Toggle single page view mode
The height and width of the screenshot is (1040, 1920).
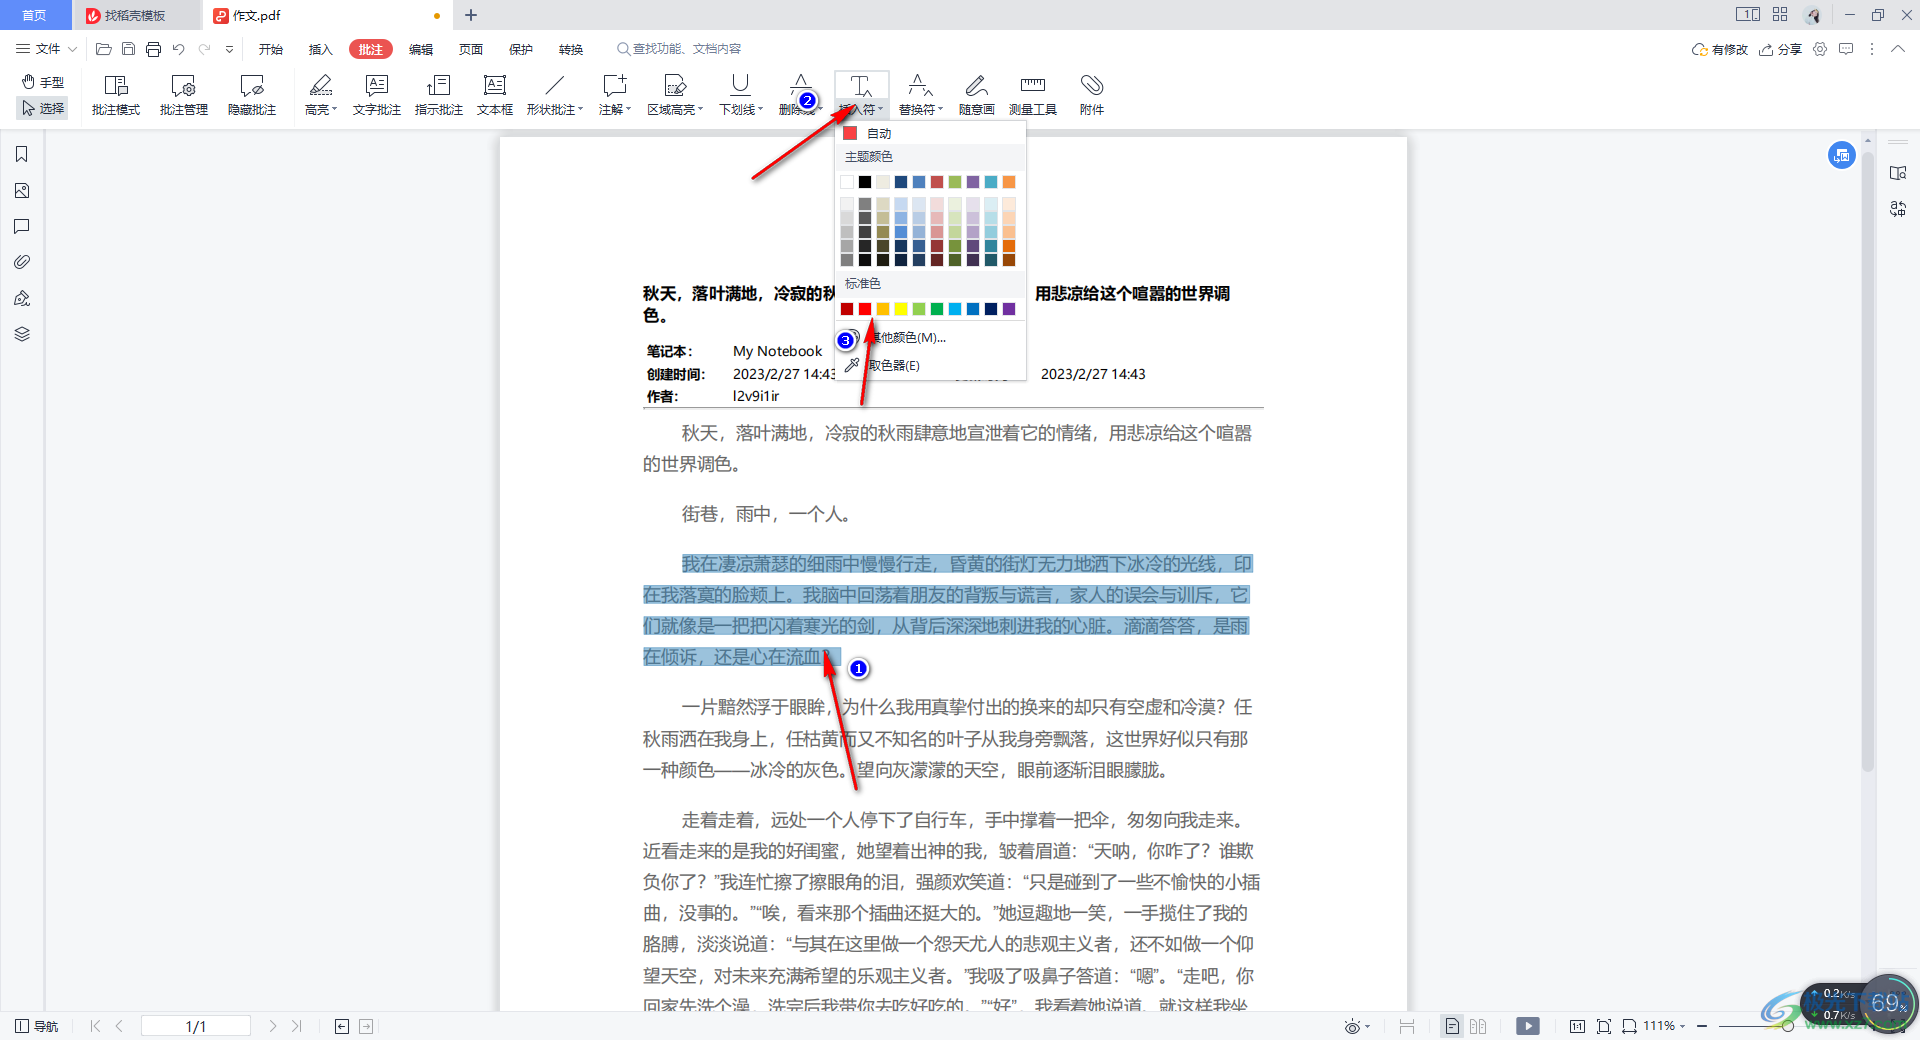(1452, 1026)
